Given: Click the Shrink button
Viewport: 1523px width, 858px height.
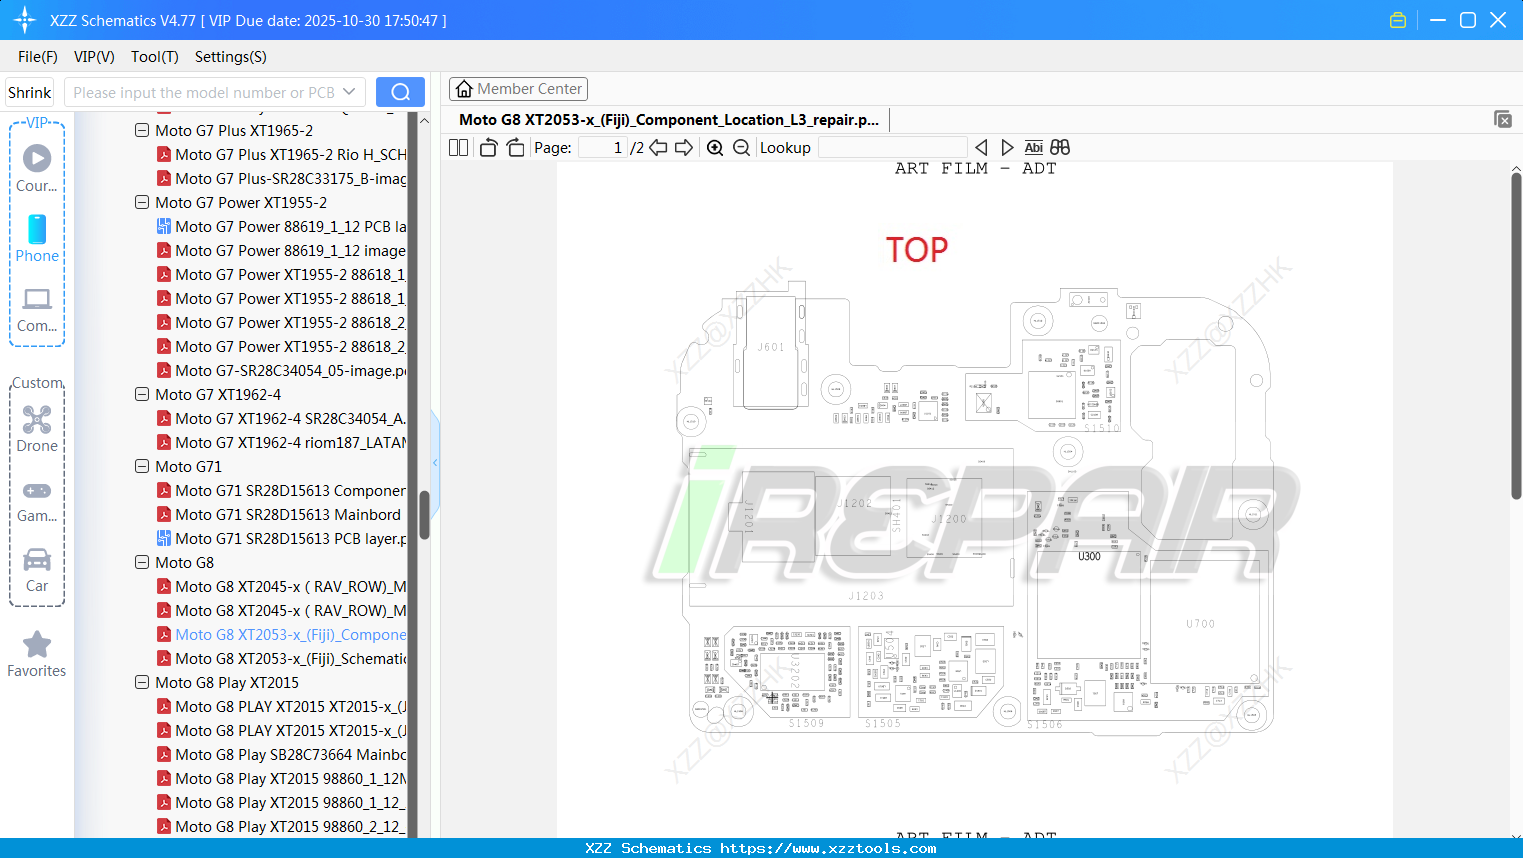Looking at the screenshot, I should click(x=29, y=91).
